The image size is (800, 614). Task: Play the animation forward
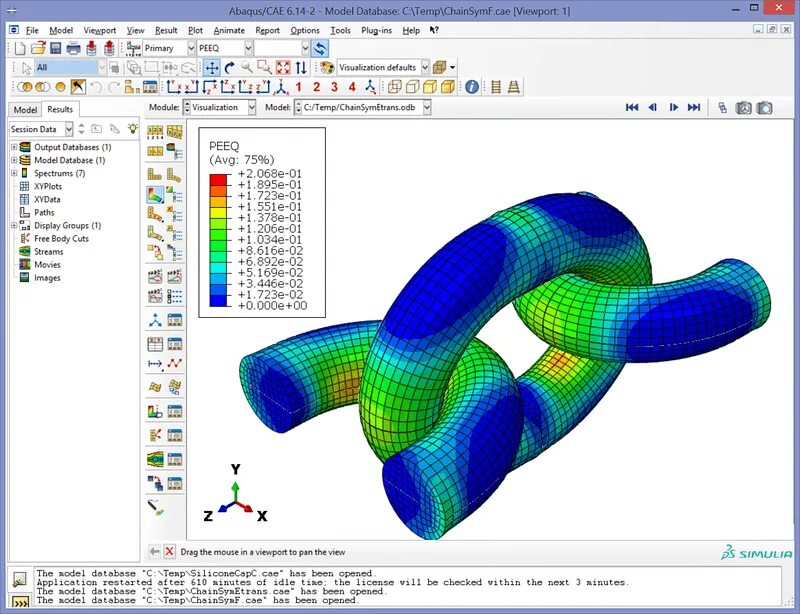(x=673, y=107)
